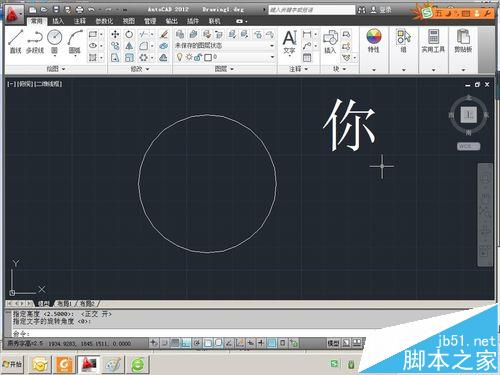Screen dimensions: 500x375
Task: Click the Hatch tool icon in the Draw panel
Action: pos(93,57)
